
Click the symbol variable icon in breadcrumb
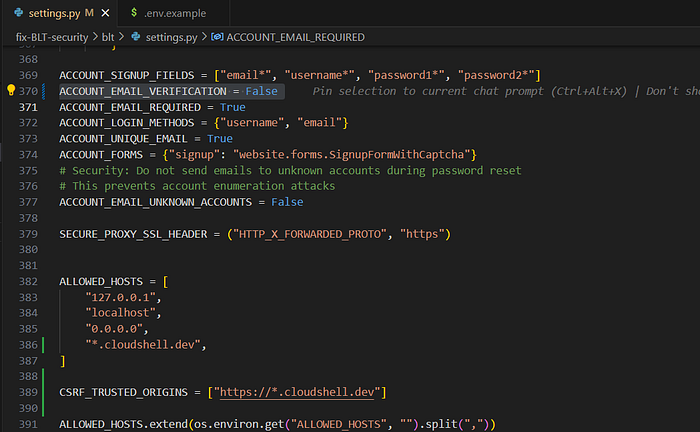(217, 37)
